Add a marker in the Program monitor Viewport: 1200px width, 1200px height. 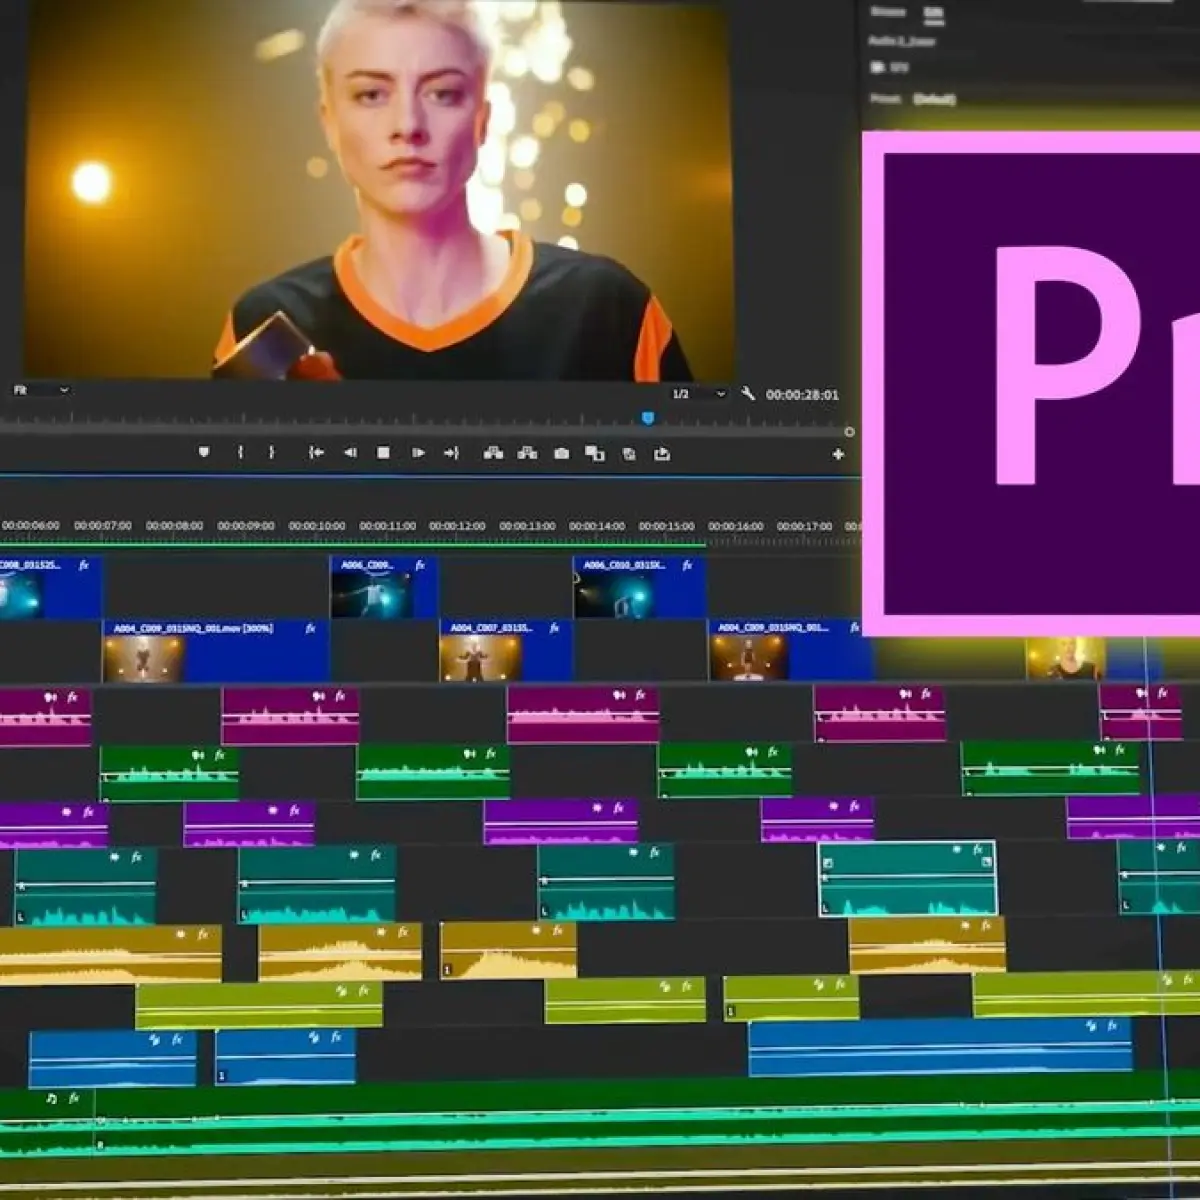pyautogui.click(x=204, y=452)
